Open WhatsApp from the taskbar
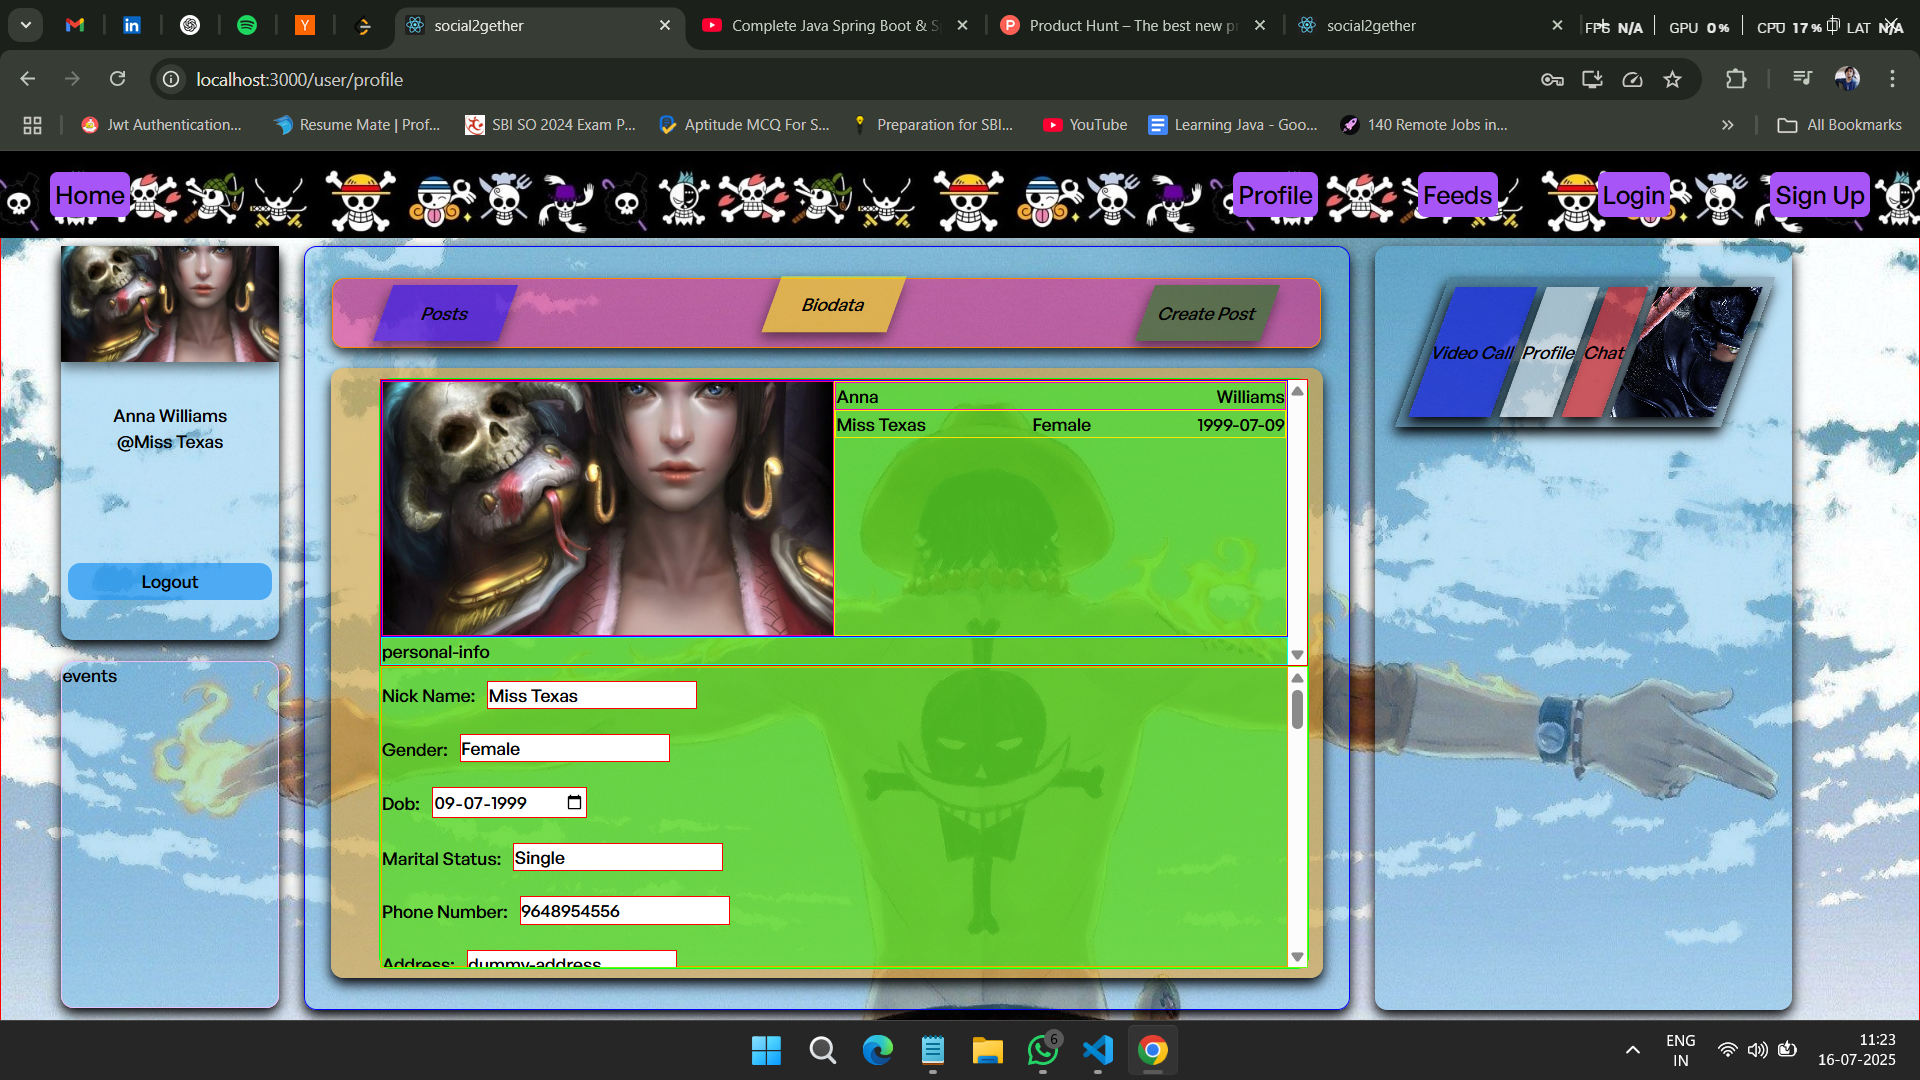Screen dimensions: 1920x1080 click(1042, 1050)
